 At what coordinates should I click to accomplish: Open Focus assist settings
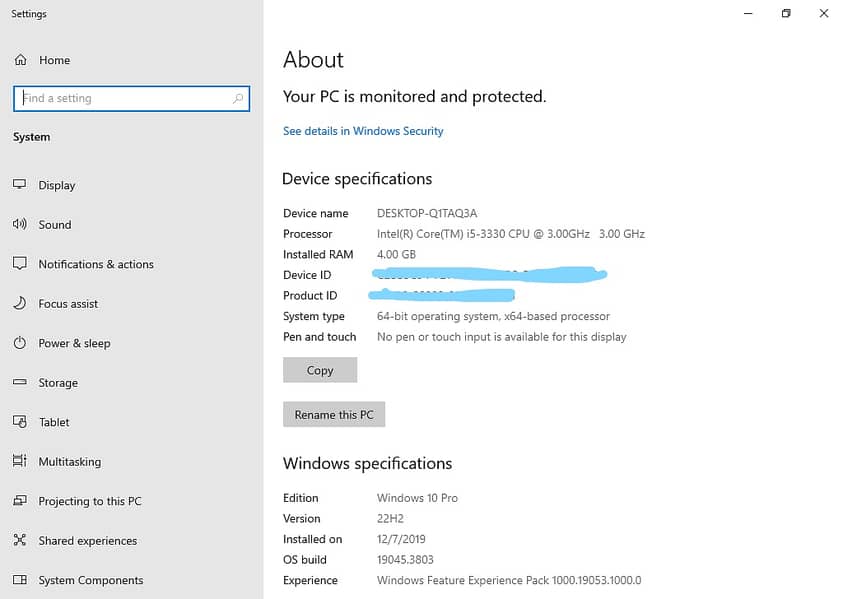pyautogui.click(x=68, y=304)
